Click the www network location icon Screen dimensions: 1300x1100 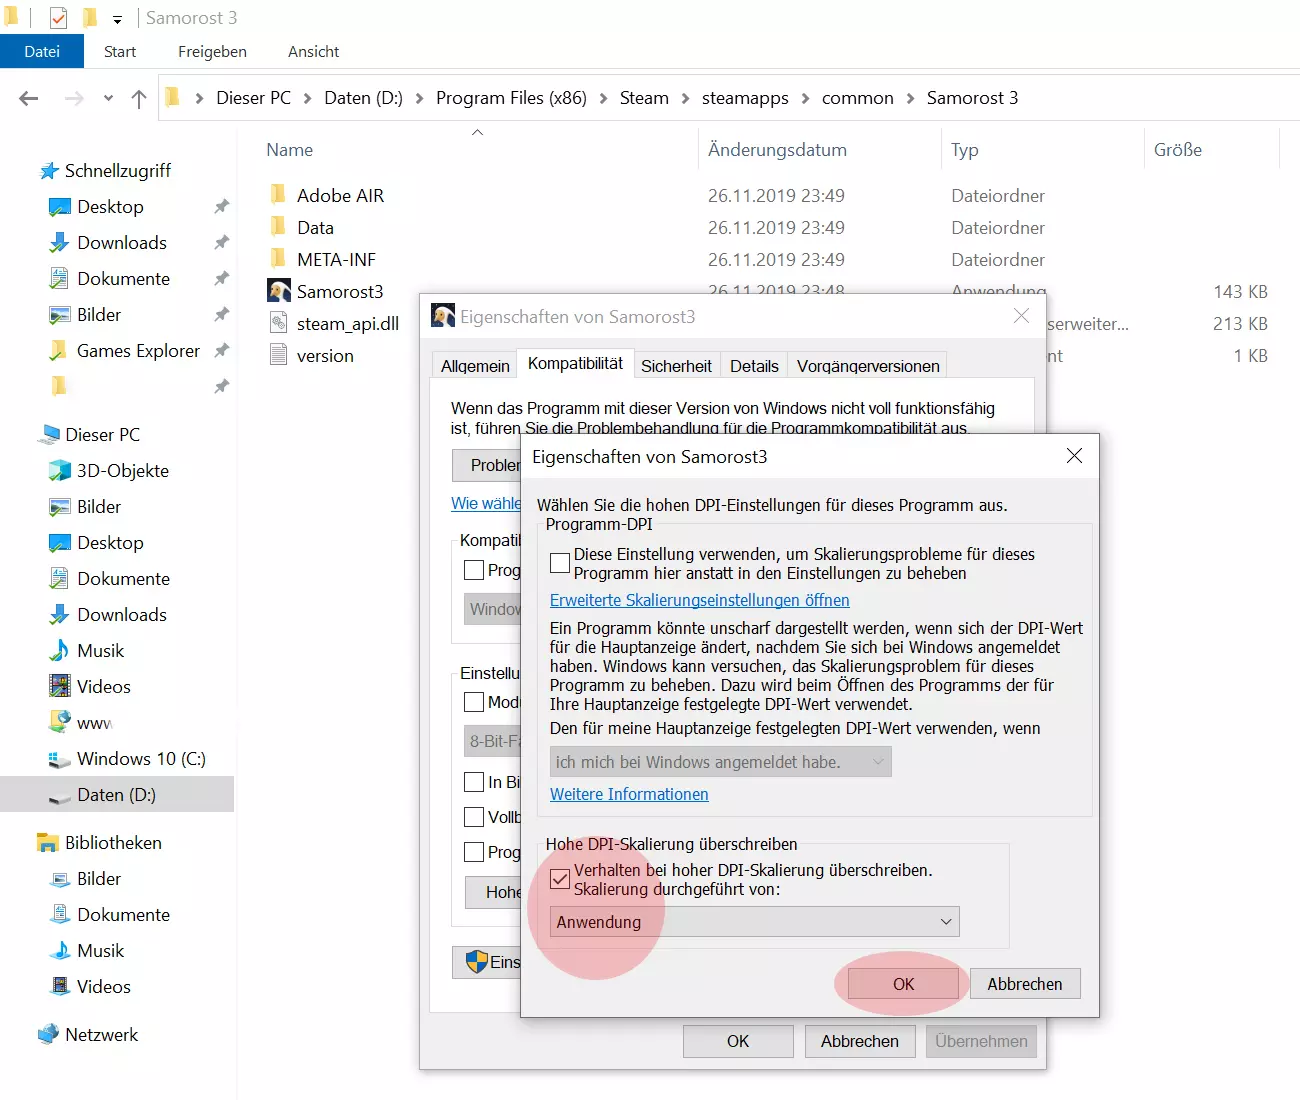[60, 721]
